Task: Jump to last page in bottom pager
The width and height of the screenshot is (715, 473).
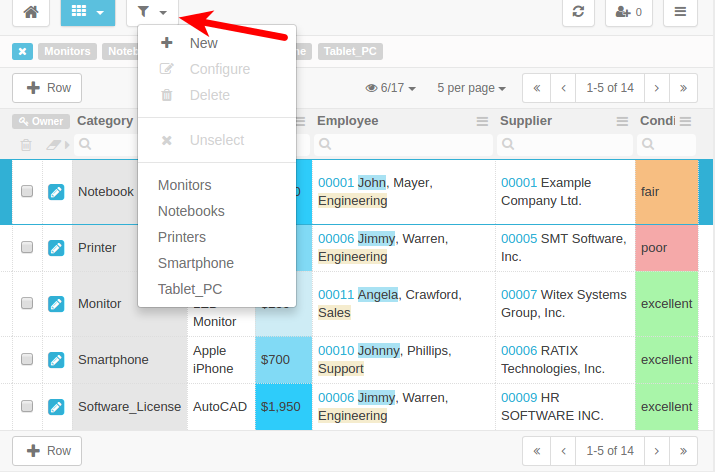Action: [683, 451]
